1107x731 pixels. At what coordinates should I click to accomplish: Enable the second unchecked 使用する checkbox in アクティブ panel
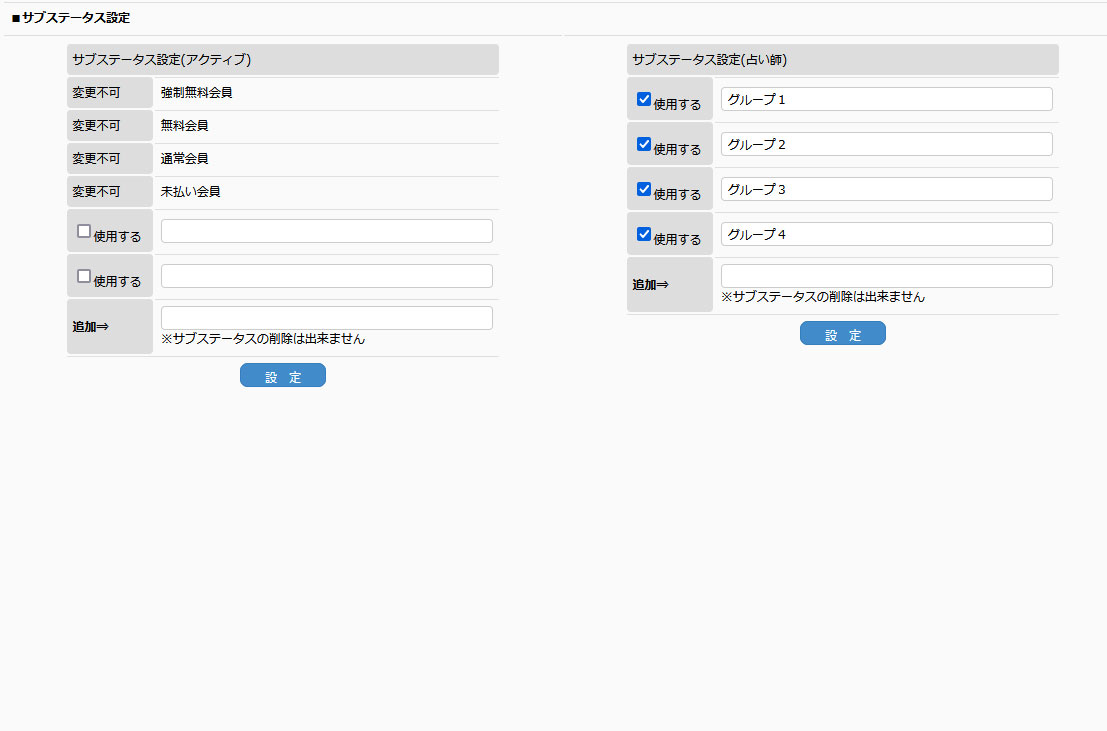(84, 276)
